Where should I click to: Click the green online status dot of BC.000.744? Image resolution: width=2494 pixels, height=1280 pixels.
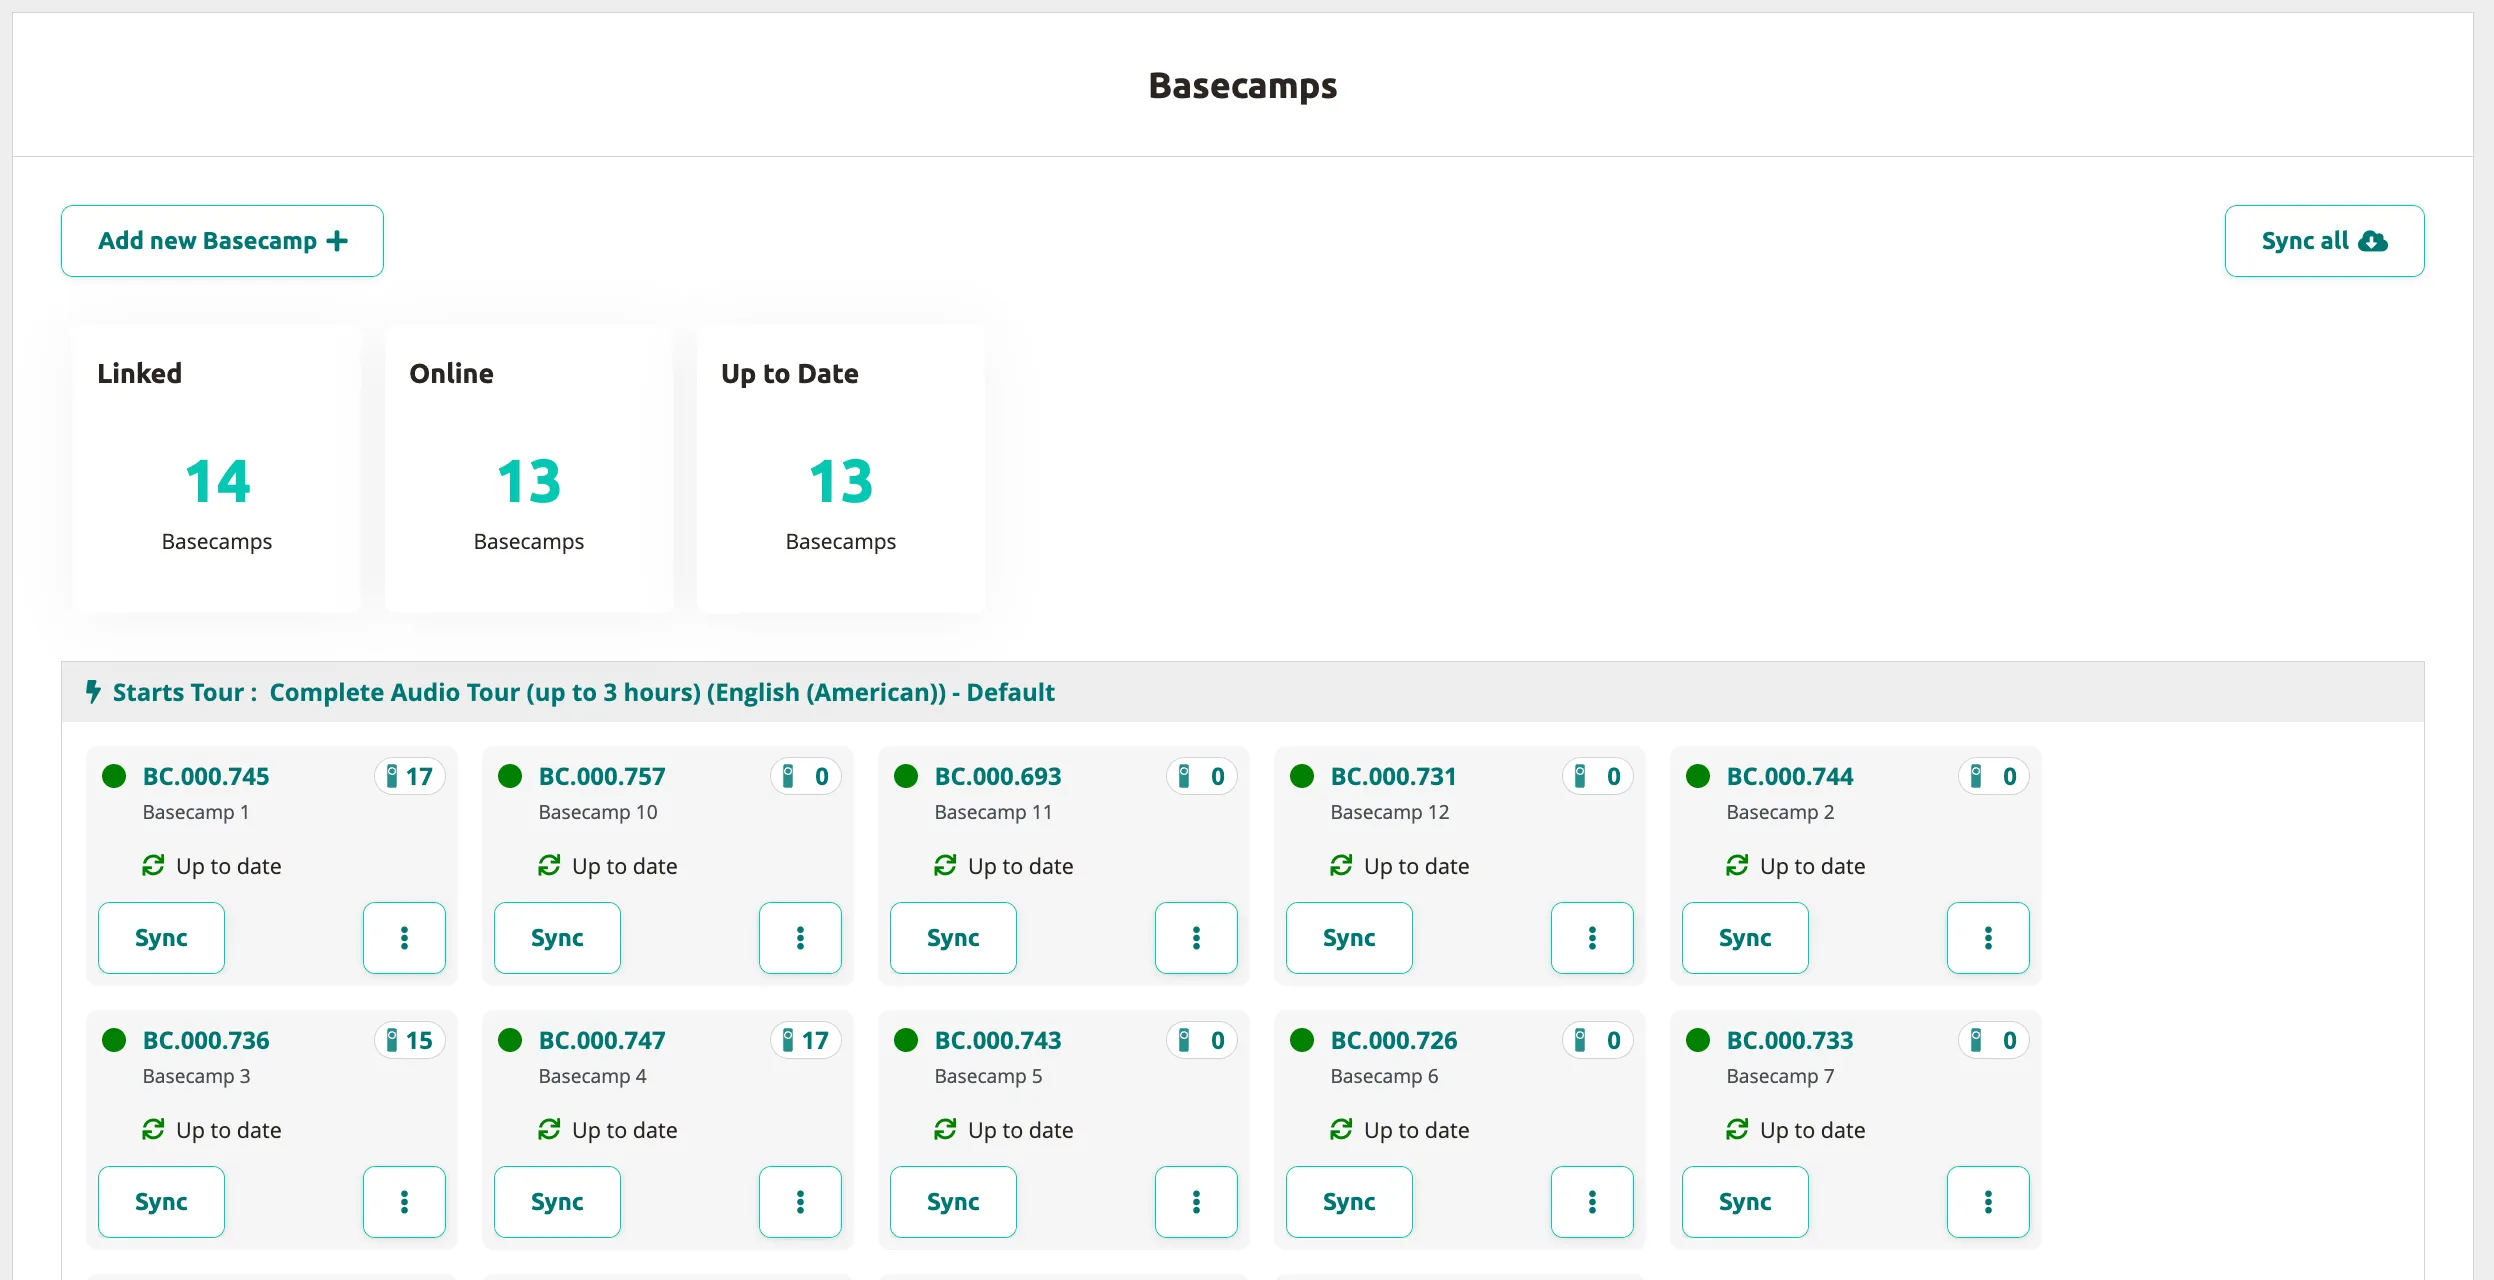pos(1698,776)
